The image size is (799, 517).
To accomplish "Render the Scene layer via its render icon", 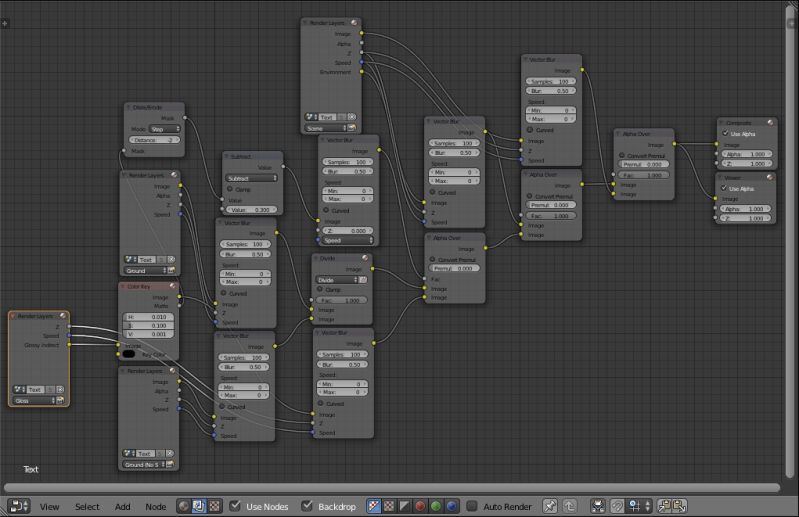I will 352,128.
